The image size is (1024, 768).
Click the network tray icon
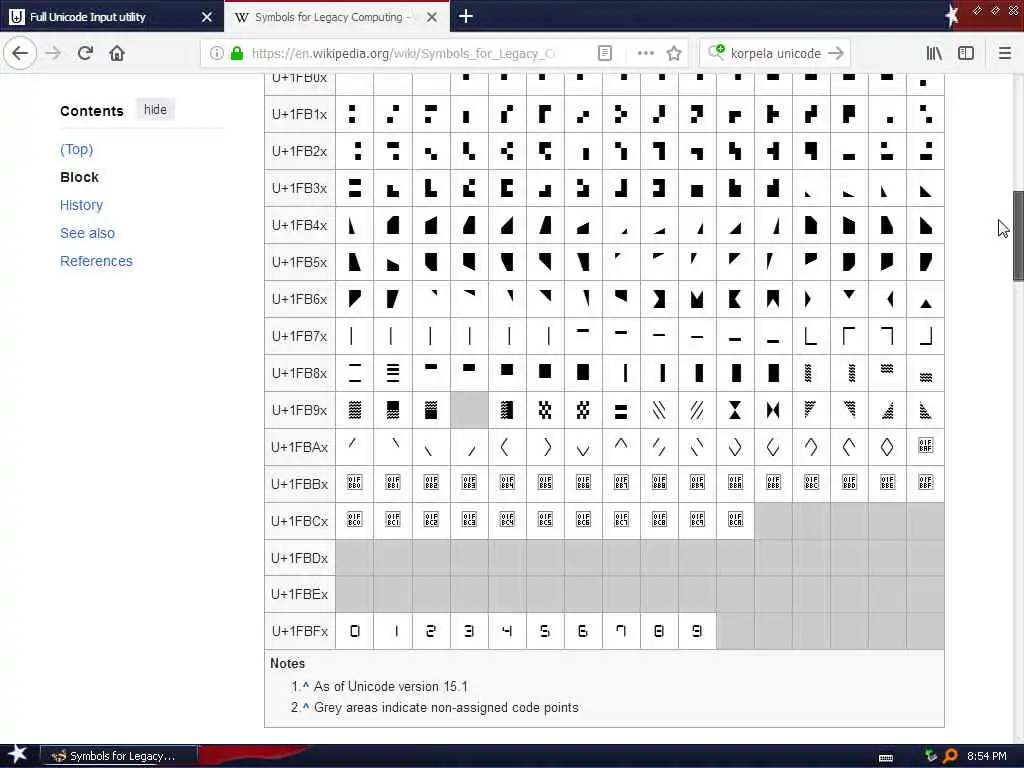(x=931, y=756)
